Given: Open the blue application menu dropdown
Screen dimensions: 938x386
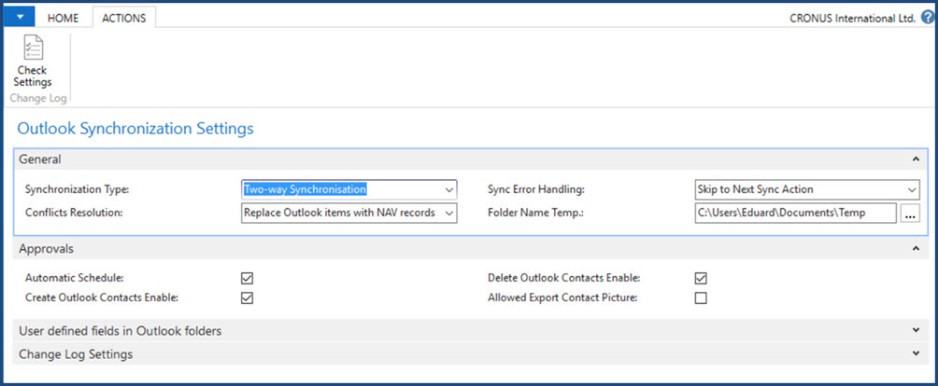Looking at the screenshot, I should pos(20,17).
